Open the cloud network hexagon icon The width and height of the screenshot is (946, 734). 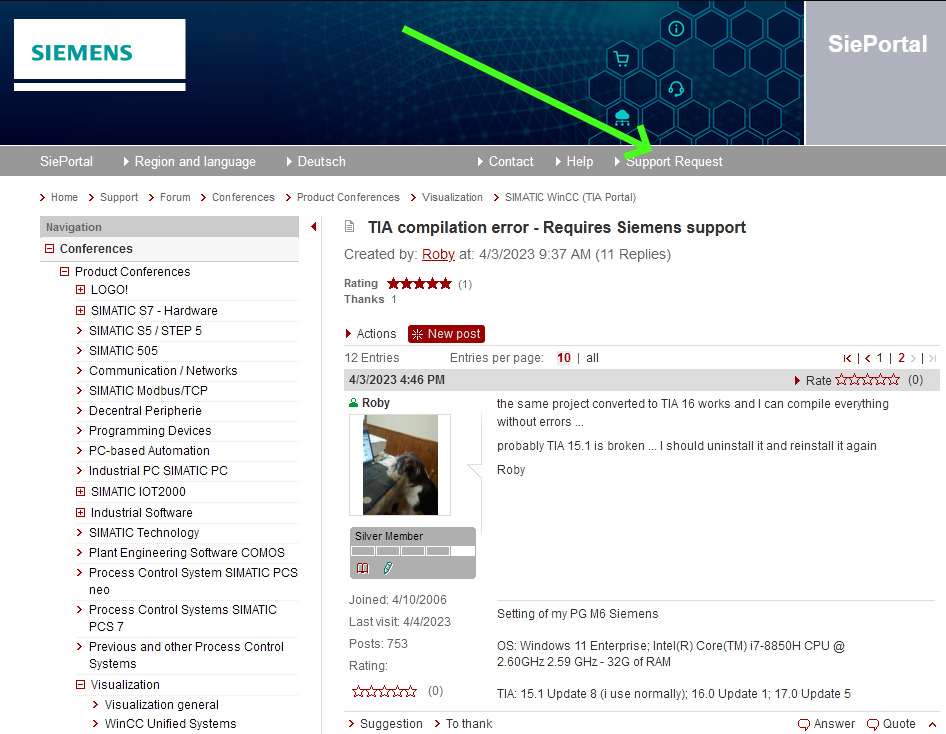pos(622,118)
